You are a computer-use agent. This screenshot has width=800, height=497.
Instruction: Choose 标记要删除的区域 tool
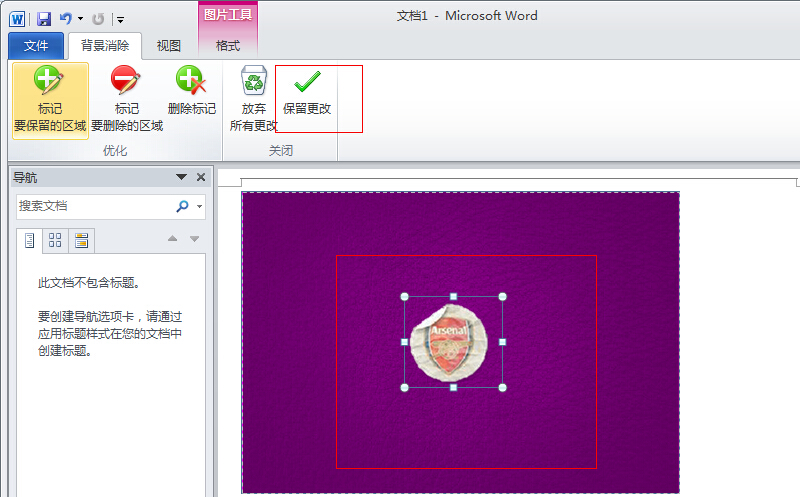[127, 100]
